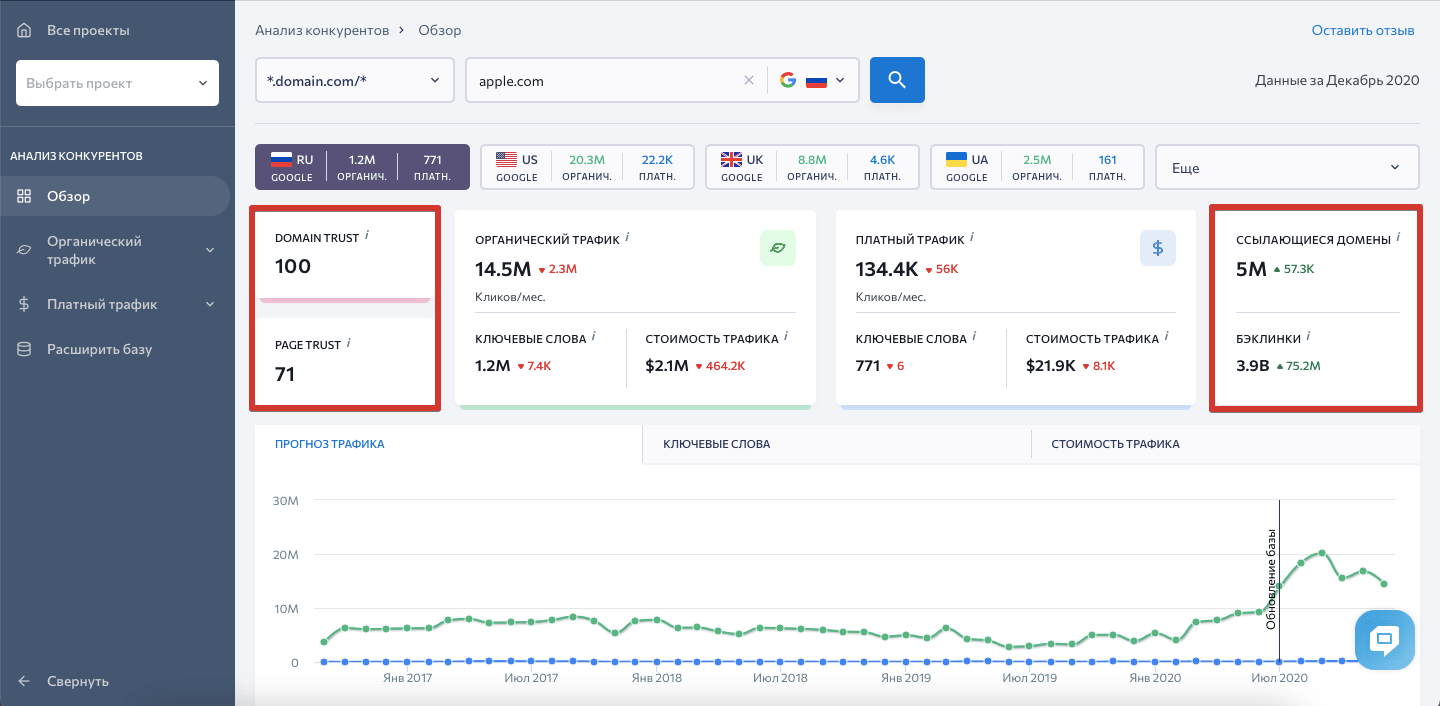
Task: Click info icon next to Domain Trust
Action: (x=367, y=236)
